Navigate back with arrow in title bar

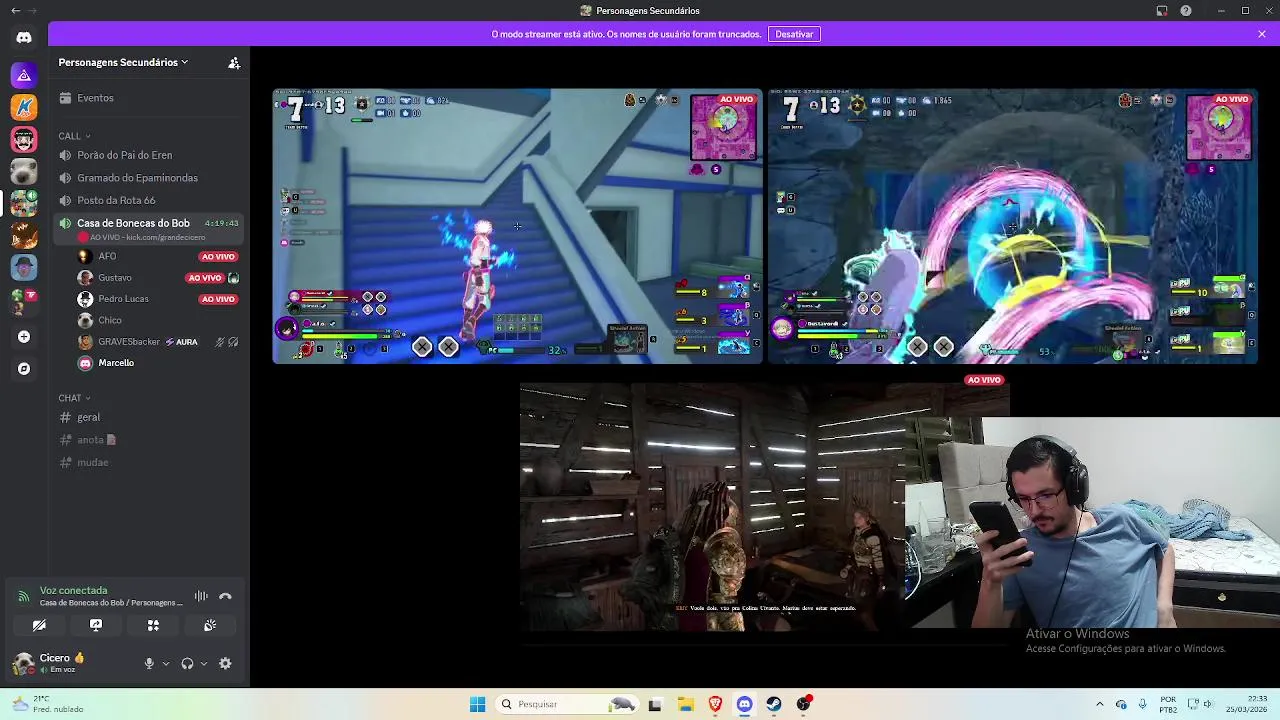point(15,10)
